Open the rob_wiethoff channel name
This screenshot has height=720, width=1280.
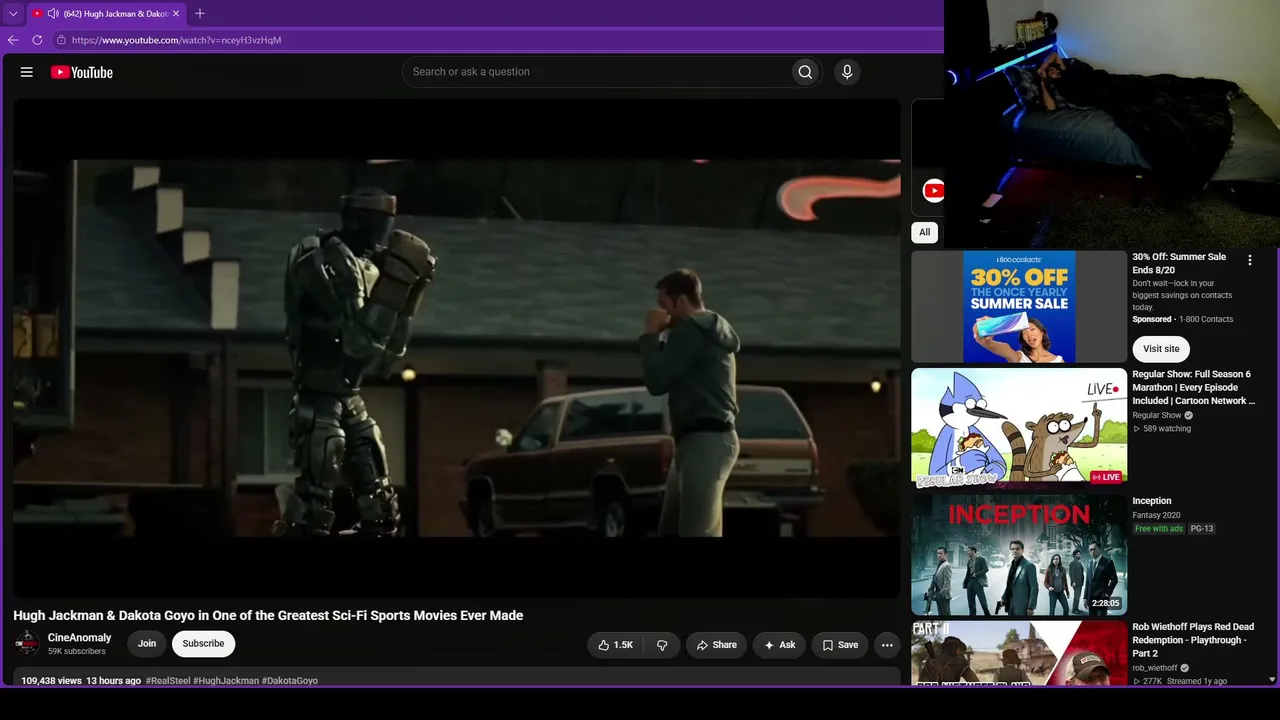[x=1155, y=668]
